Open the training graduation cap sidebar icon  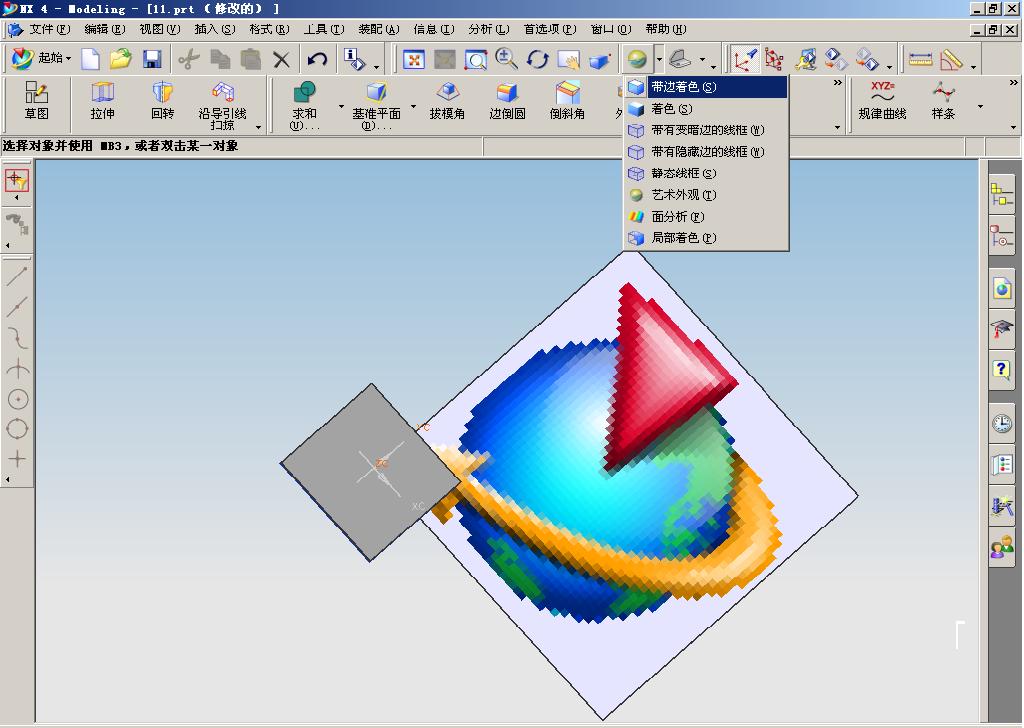(x=1002, y=328)
